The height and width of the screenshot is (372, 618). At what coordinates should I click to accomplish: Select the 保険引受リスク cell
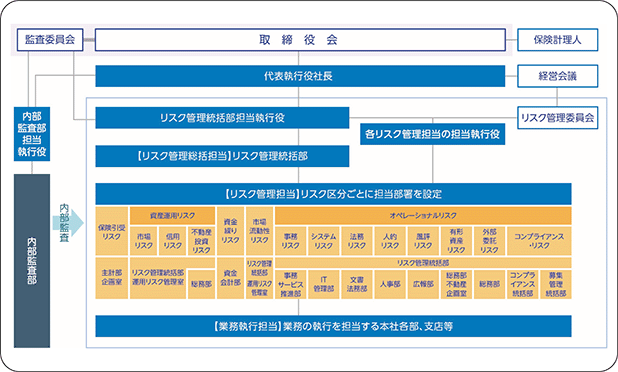coord(112,231)
